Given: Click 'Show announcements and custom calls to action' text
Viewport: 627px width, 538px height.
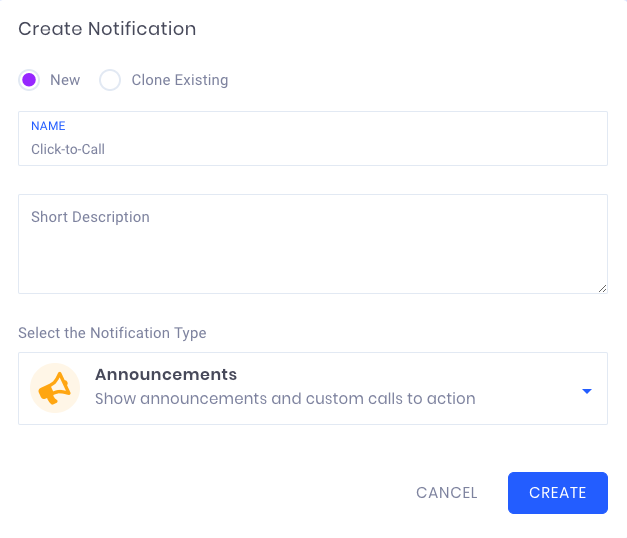Looking at the screenshot, I should (x=285, y=399).
